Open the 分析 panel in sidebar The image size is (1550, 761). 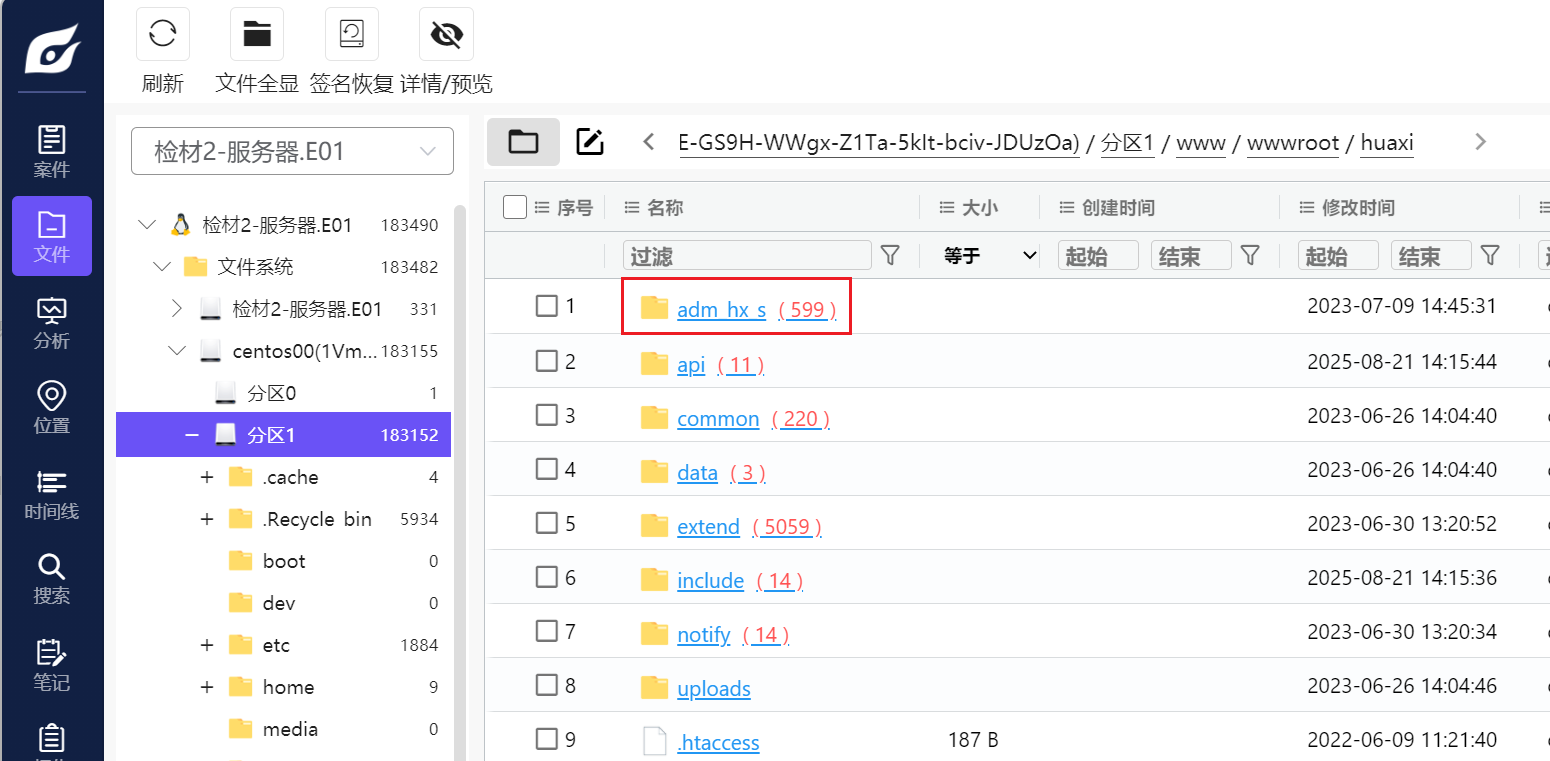(51, 322)
